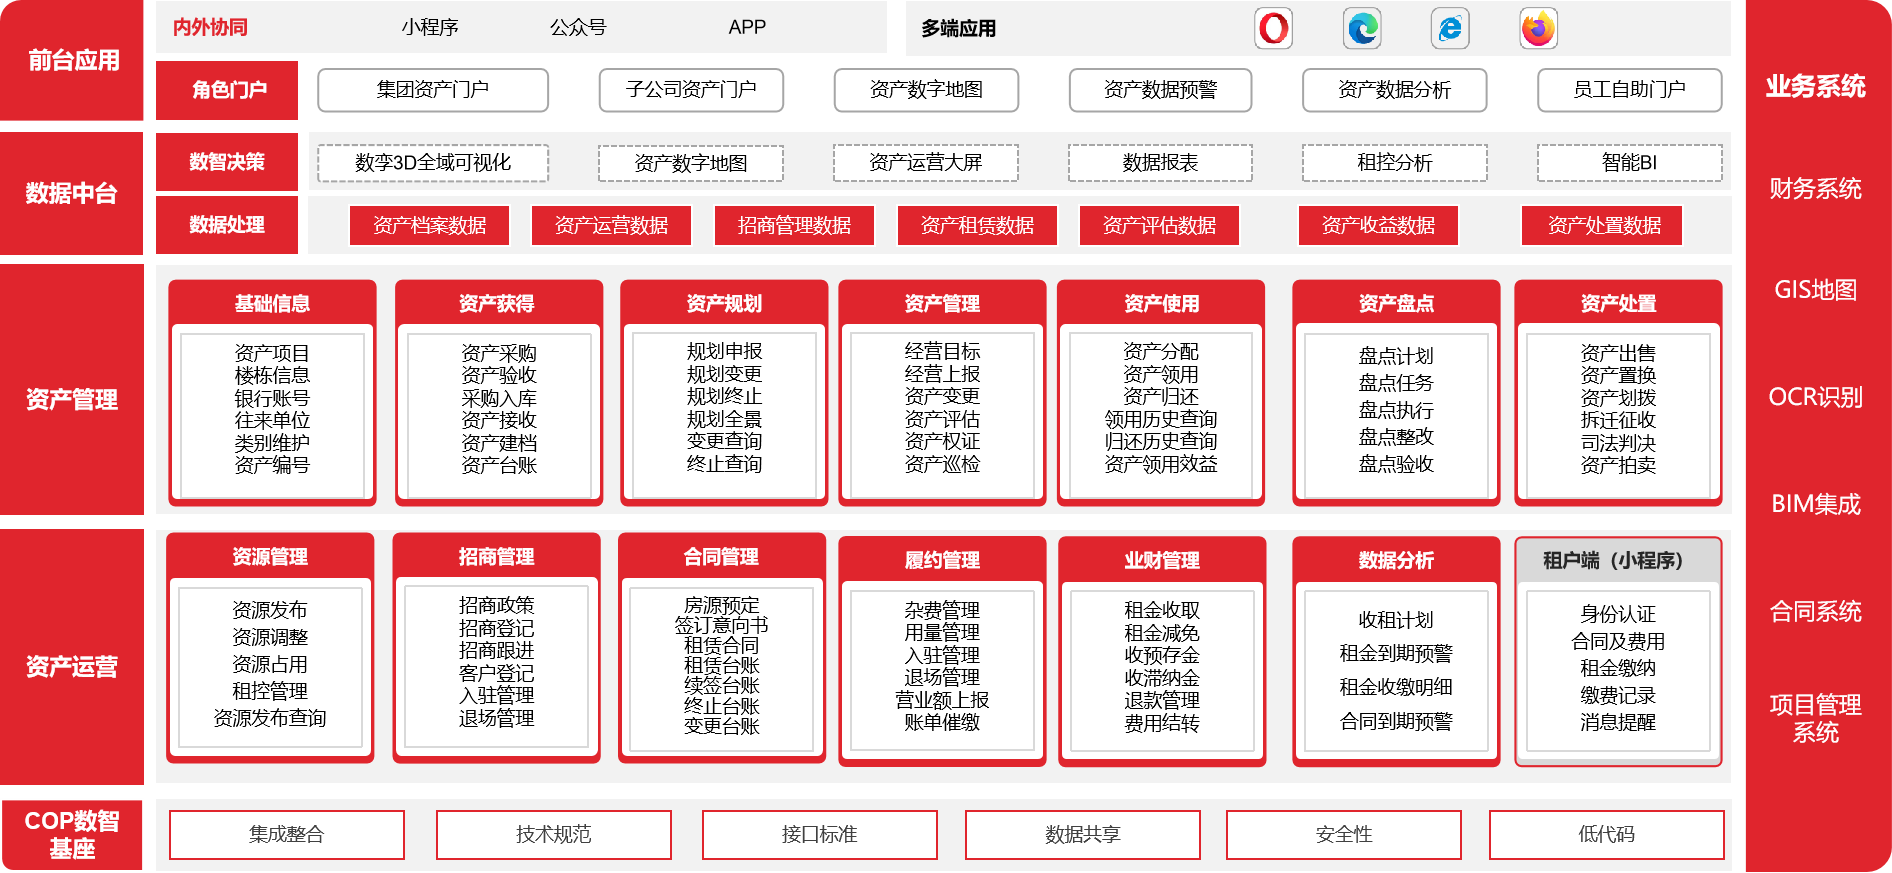Click the 低代码 box in bottom row
This screenshot has height=873, width=1892.
[x=1606, y=835]
